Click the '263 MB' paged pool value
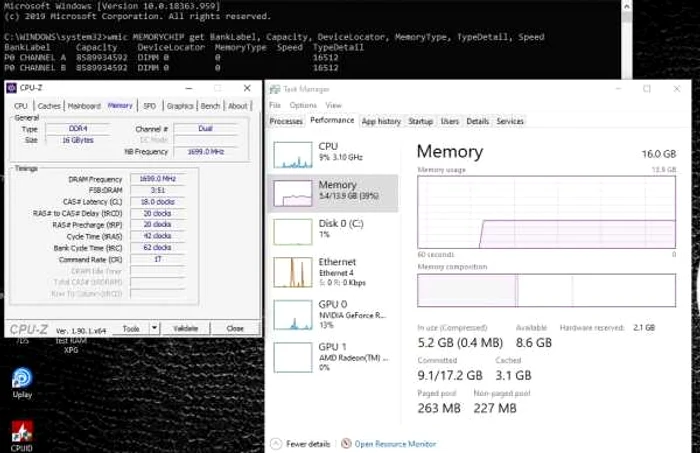This screenshot has width=700, height=453. [439, 408]
